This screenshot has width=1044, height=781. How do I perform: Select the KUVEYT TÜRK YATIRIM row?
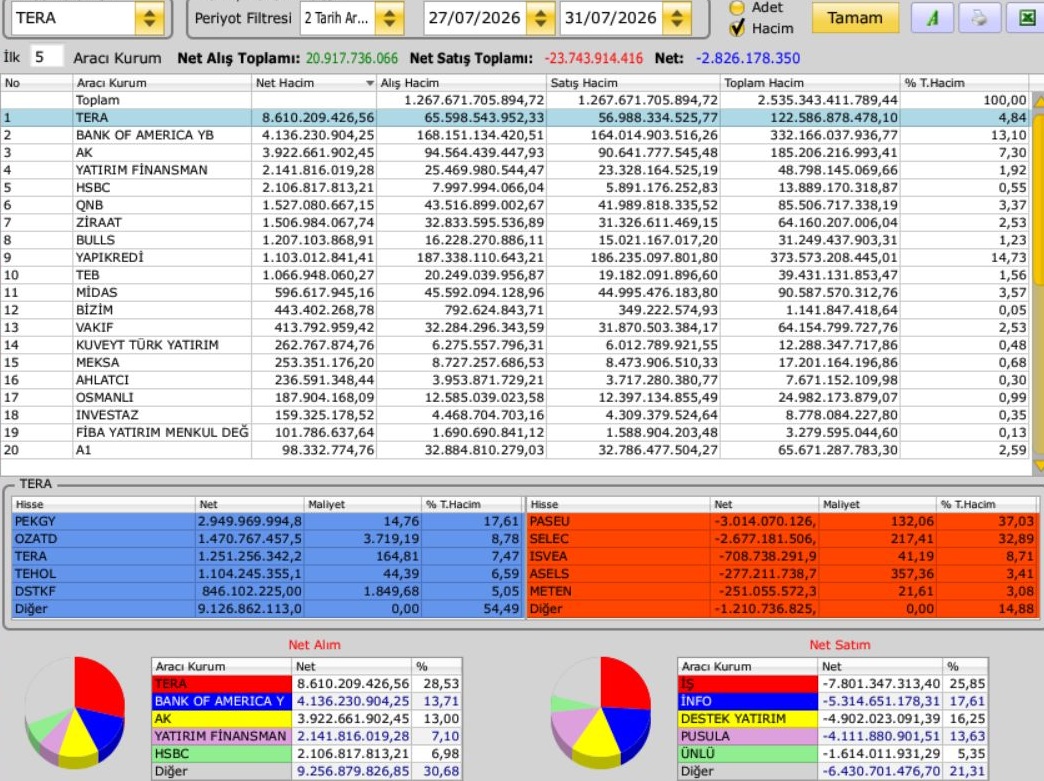point(515,345)
